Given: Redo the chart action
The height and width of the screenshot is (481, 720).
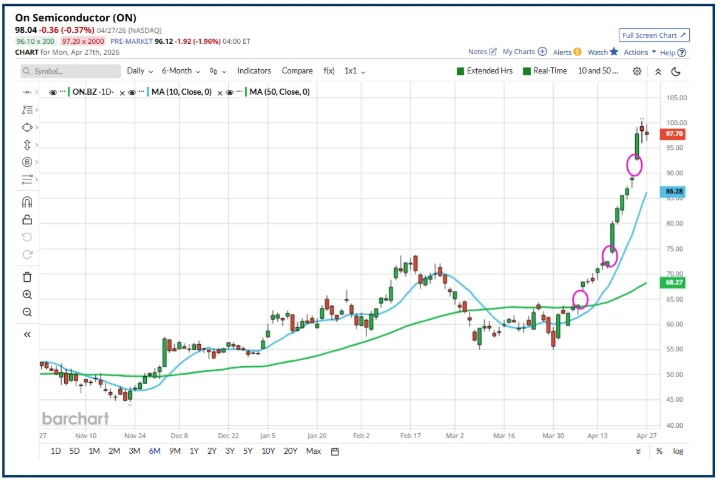Looking at the screenshot, I should pos(27,254).
